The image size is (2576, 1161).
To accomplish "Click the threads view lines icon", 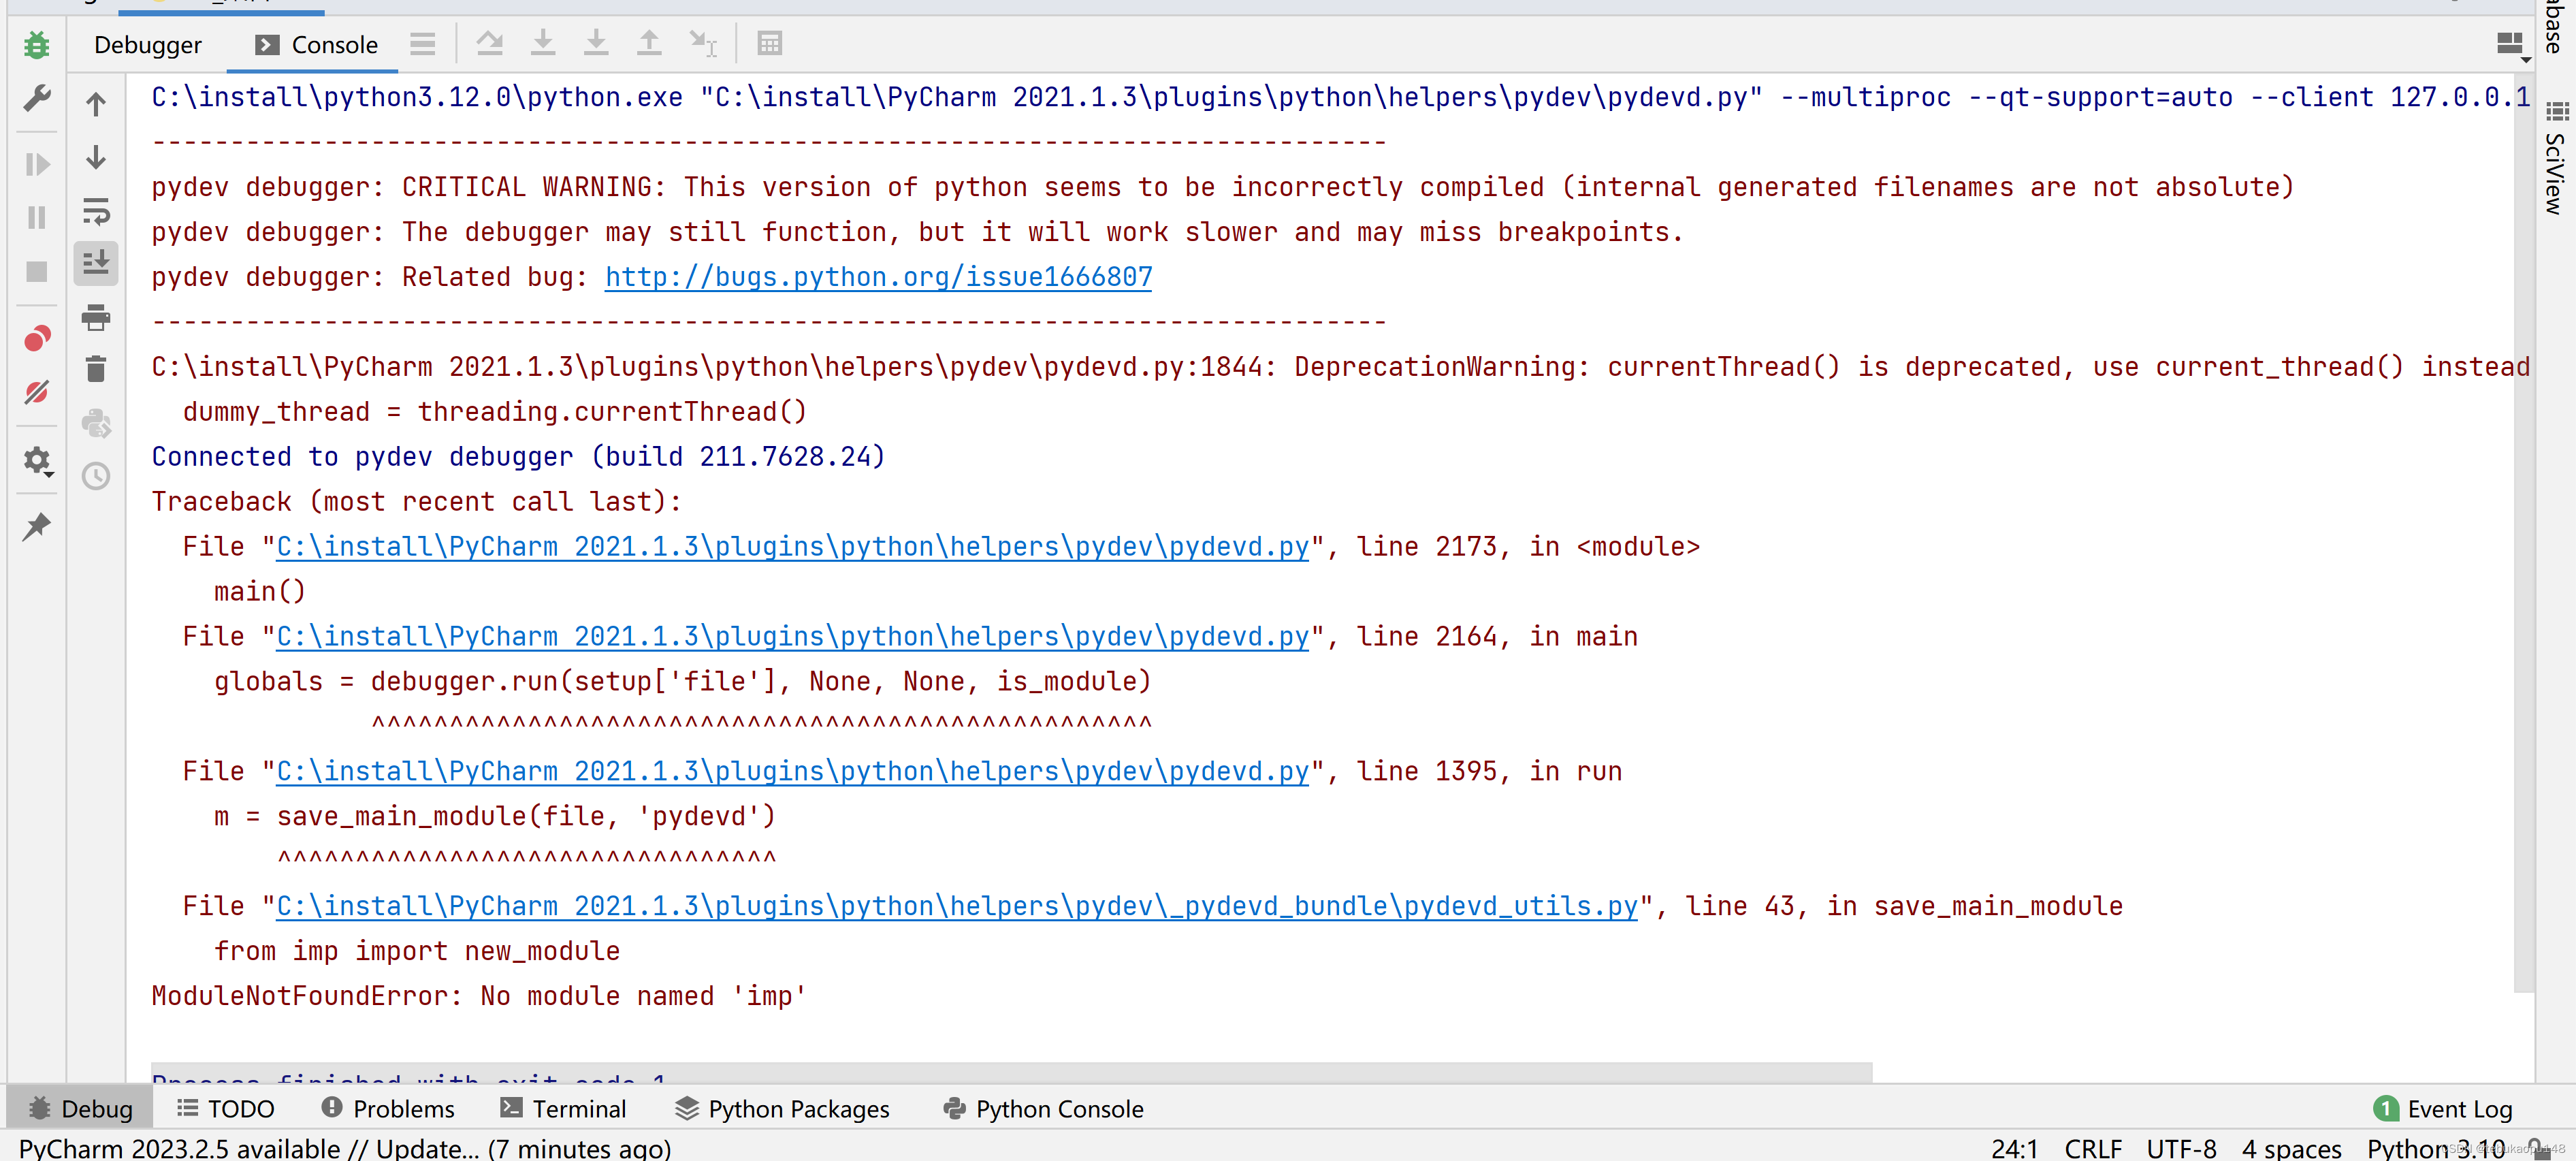I will tap(423, 44).
